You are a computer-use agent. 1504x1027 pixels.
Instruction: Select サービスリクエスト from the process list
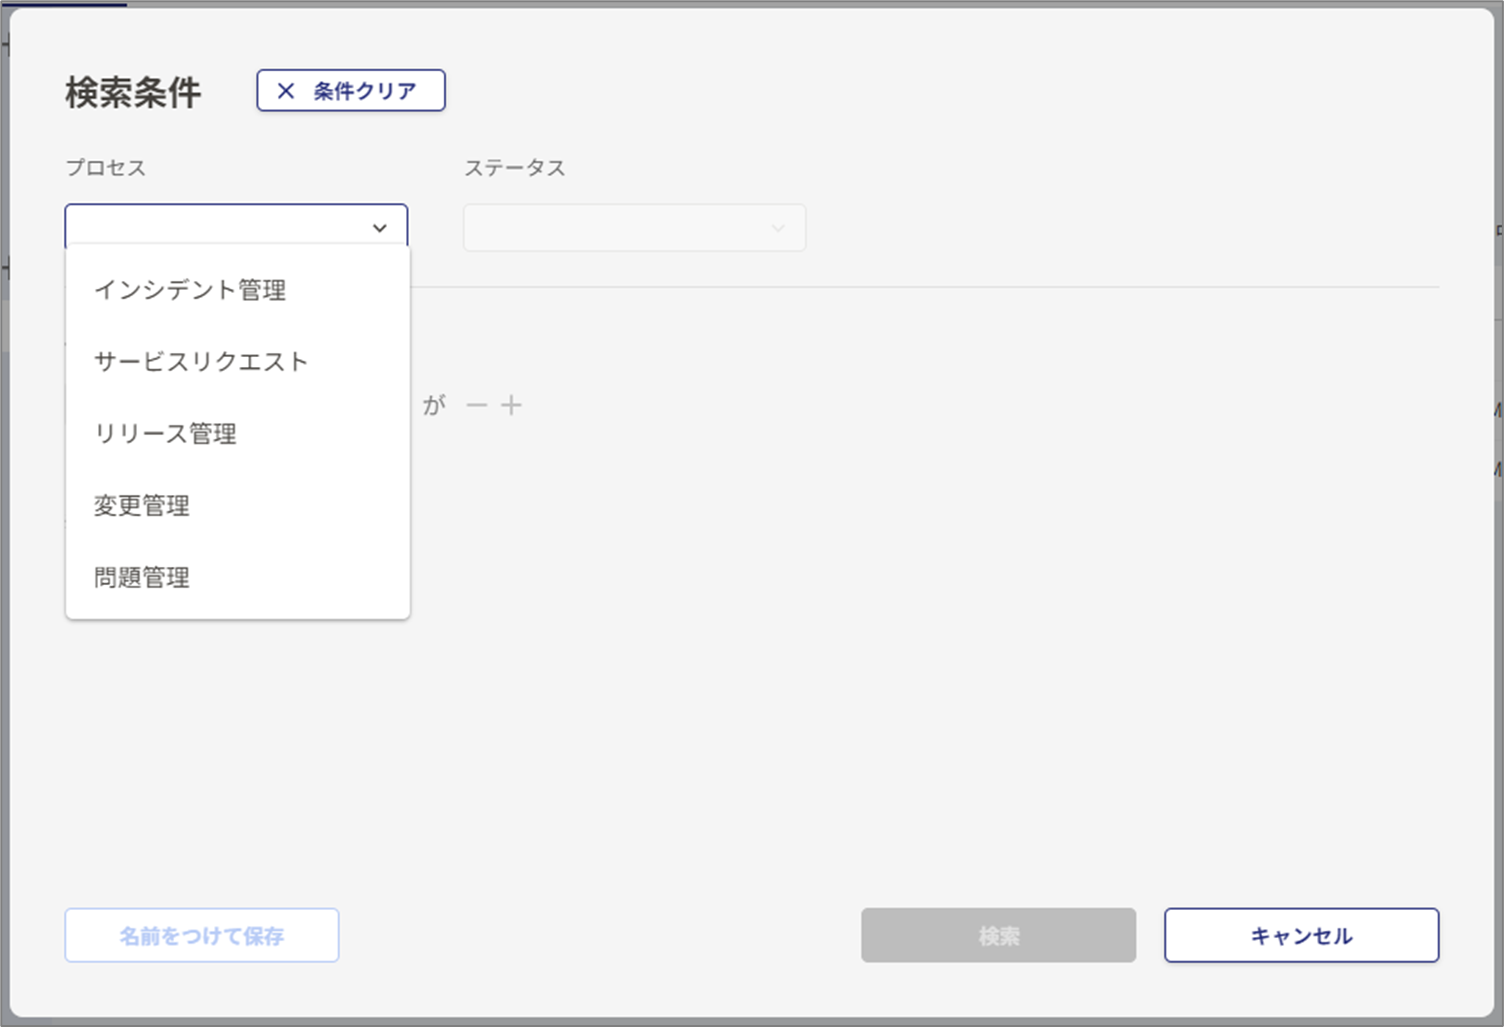click(x=200, y=362)
